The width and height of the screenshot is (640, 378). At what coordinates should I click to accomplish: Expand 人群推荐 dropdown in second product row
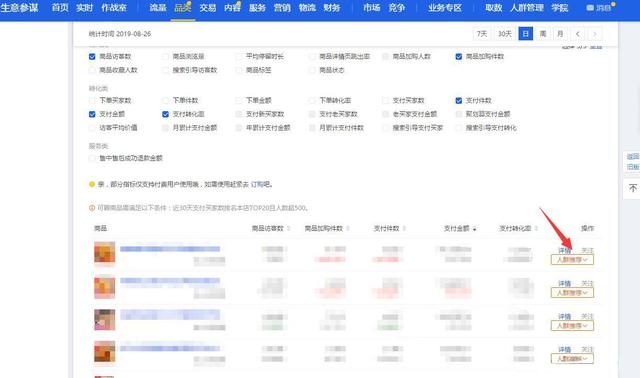tap(572, 293)
